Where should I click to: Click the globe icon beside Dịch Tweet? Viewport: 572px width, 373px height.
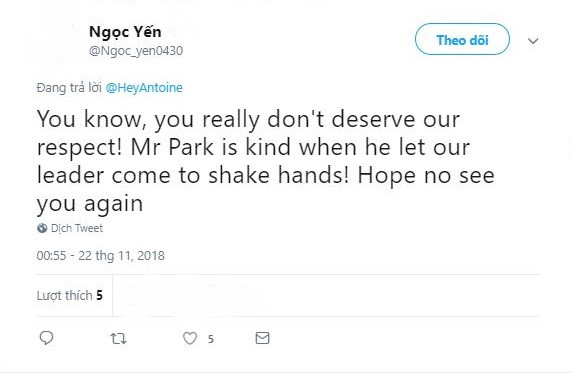pos(42,228)
